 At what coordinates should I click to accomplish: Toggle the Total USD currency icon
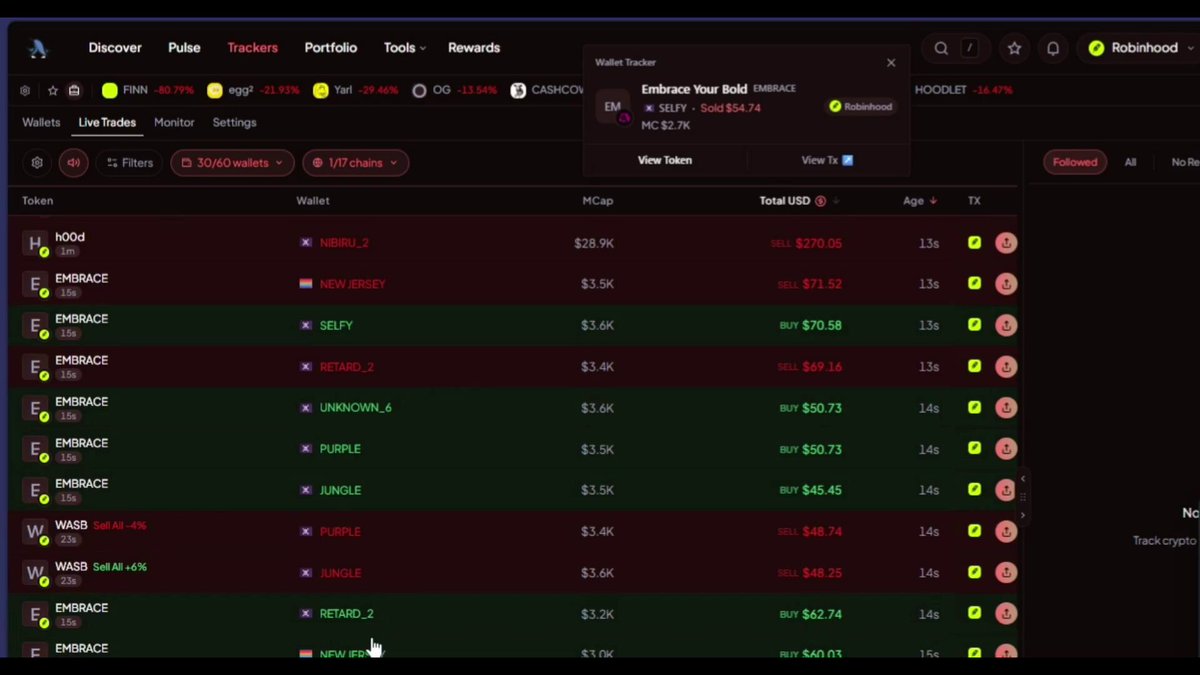(820, 201)
